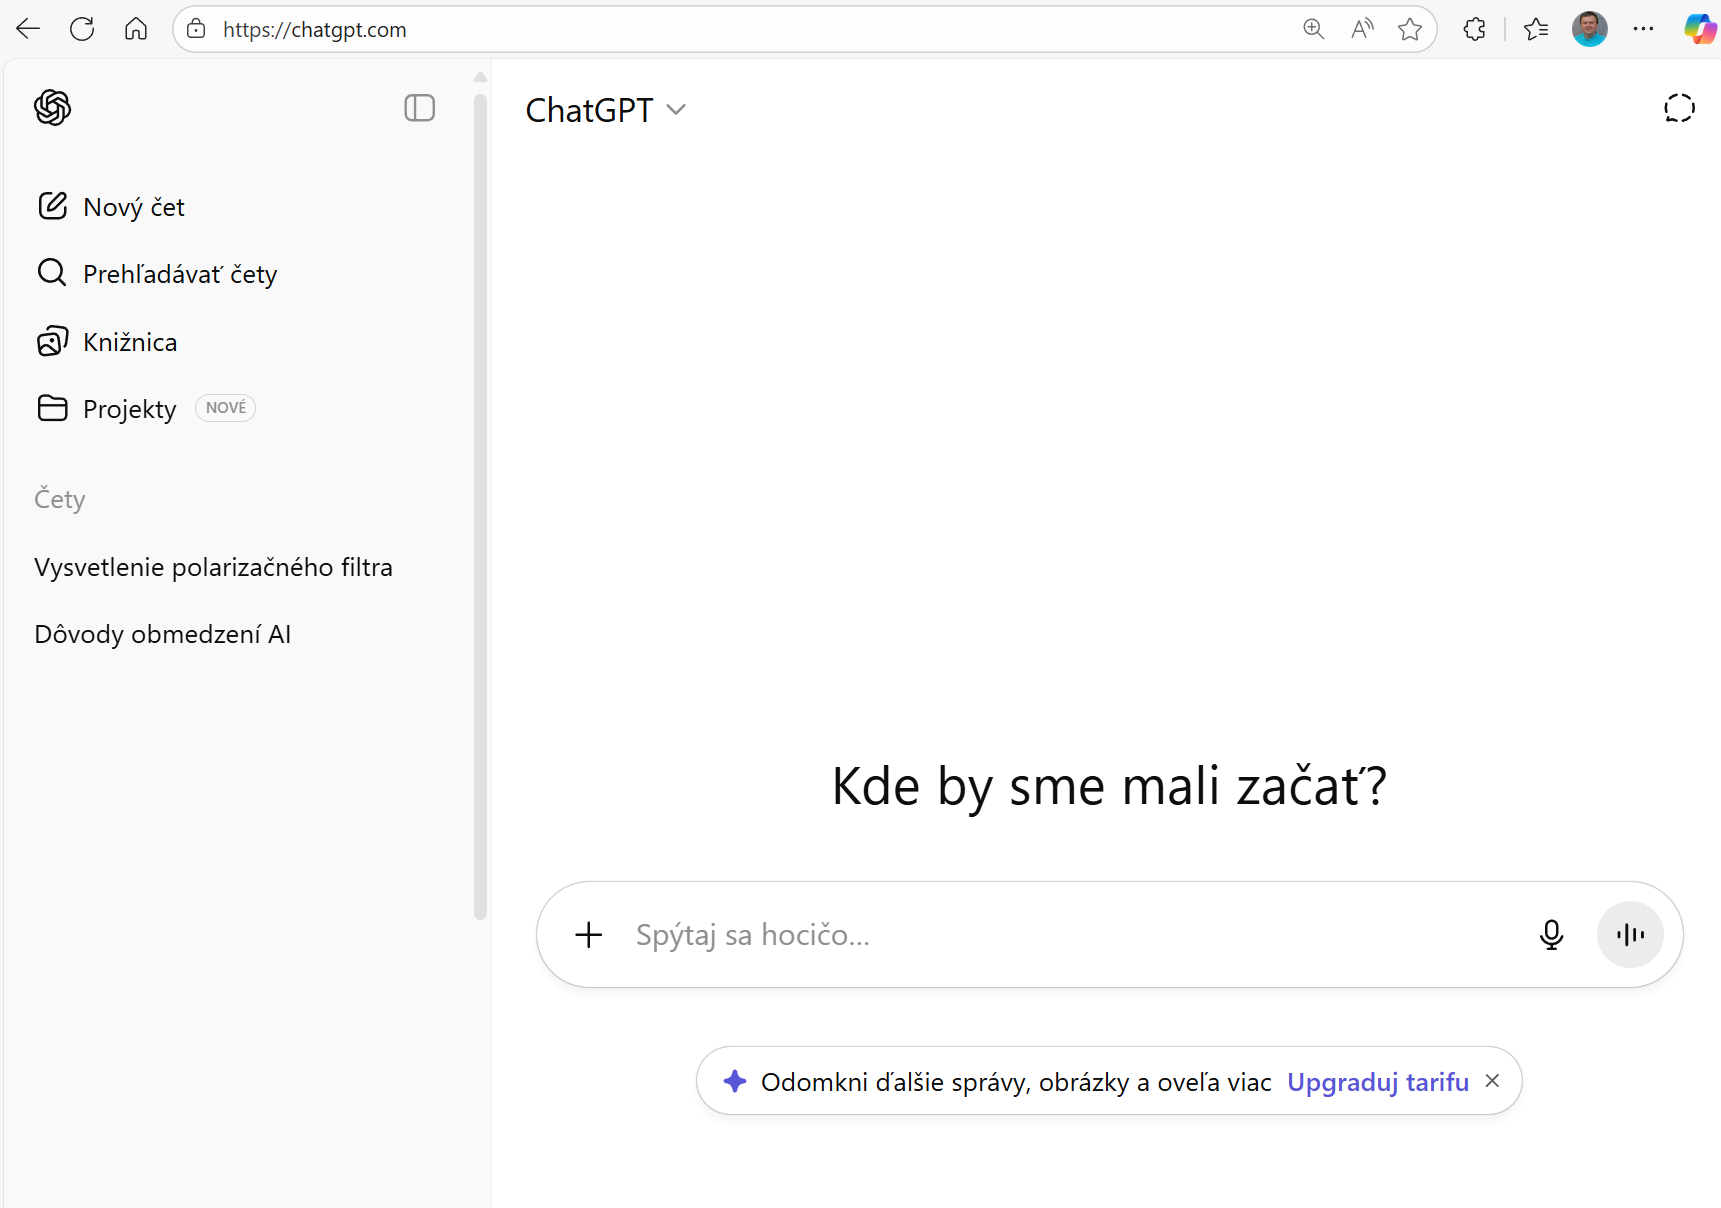The height and width of the screenshot is (1208, 1721).
Task: Click the Upgraduj tarifu link
Action: pyautogui.click(x=1377, y=1082)
